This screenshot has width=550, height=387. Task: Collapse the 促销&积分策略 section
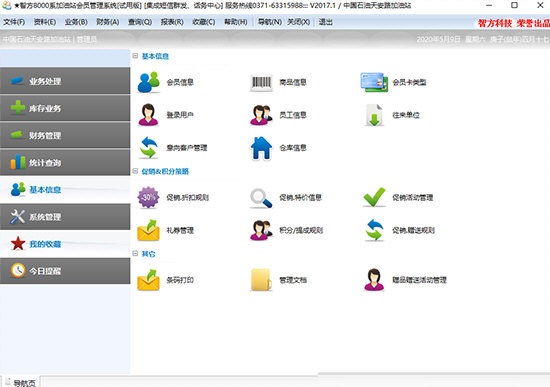135,171
